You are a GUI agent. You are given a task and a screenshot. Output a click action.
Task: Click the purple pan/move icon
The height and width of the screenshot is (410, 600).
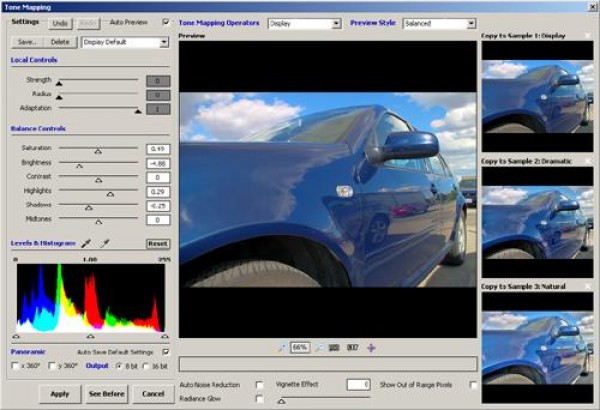coord(372,347)
